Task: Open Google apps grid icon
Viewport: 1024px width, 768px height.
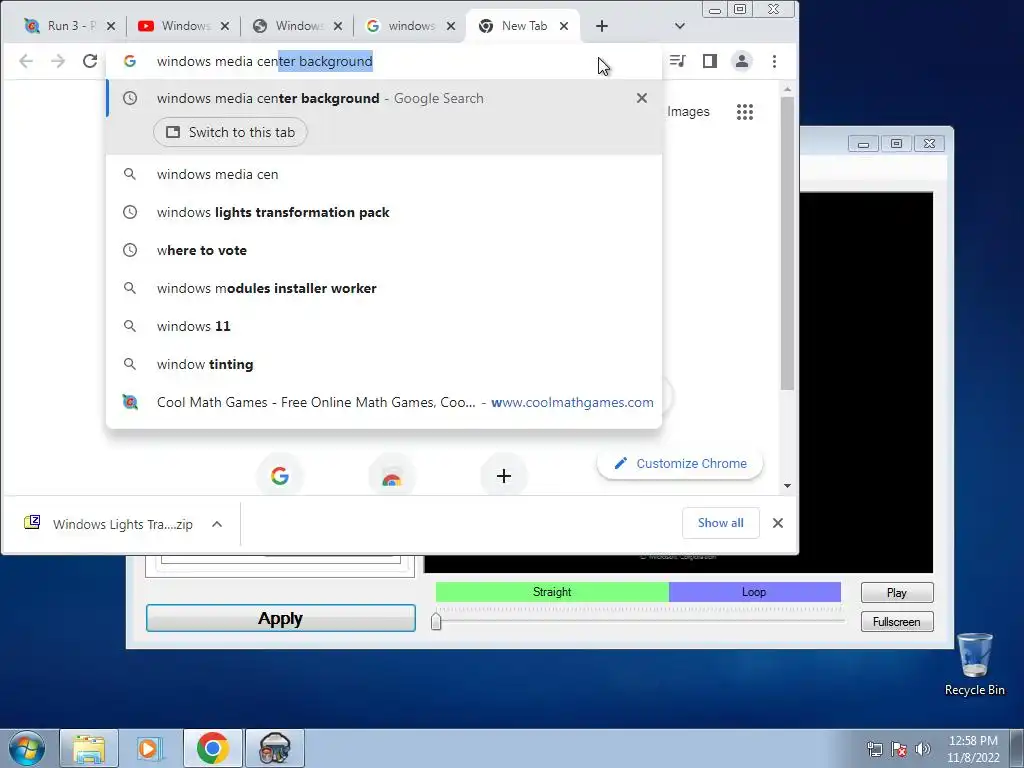Action: (744, 112)
